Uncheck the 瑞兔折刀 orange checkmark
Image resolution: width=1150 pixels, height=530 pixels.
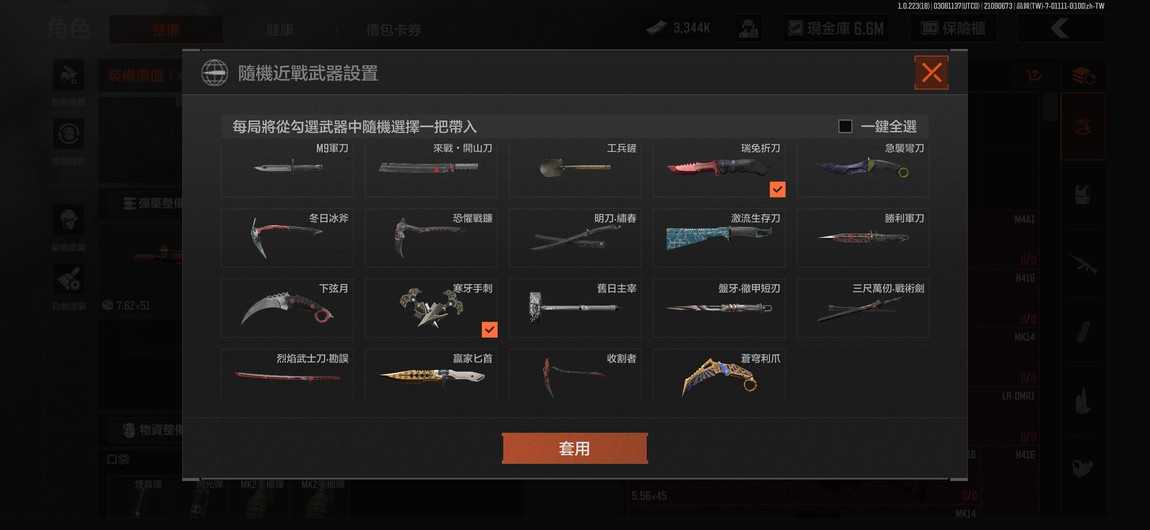point(777,189)
